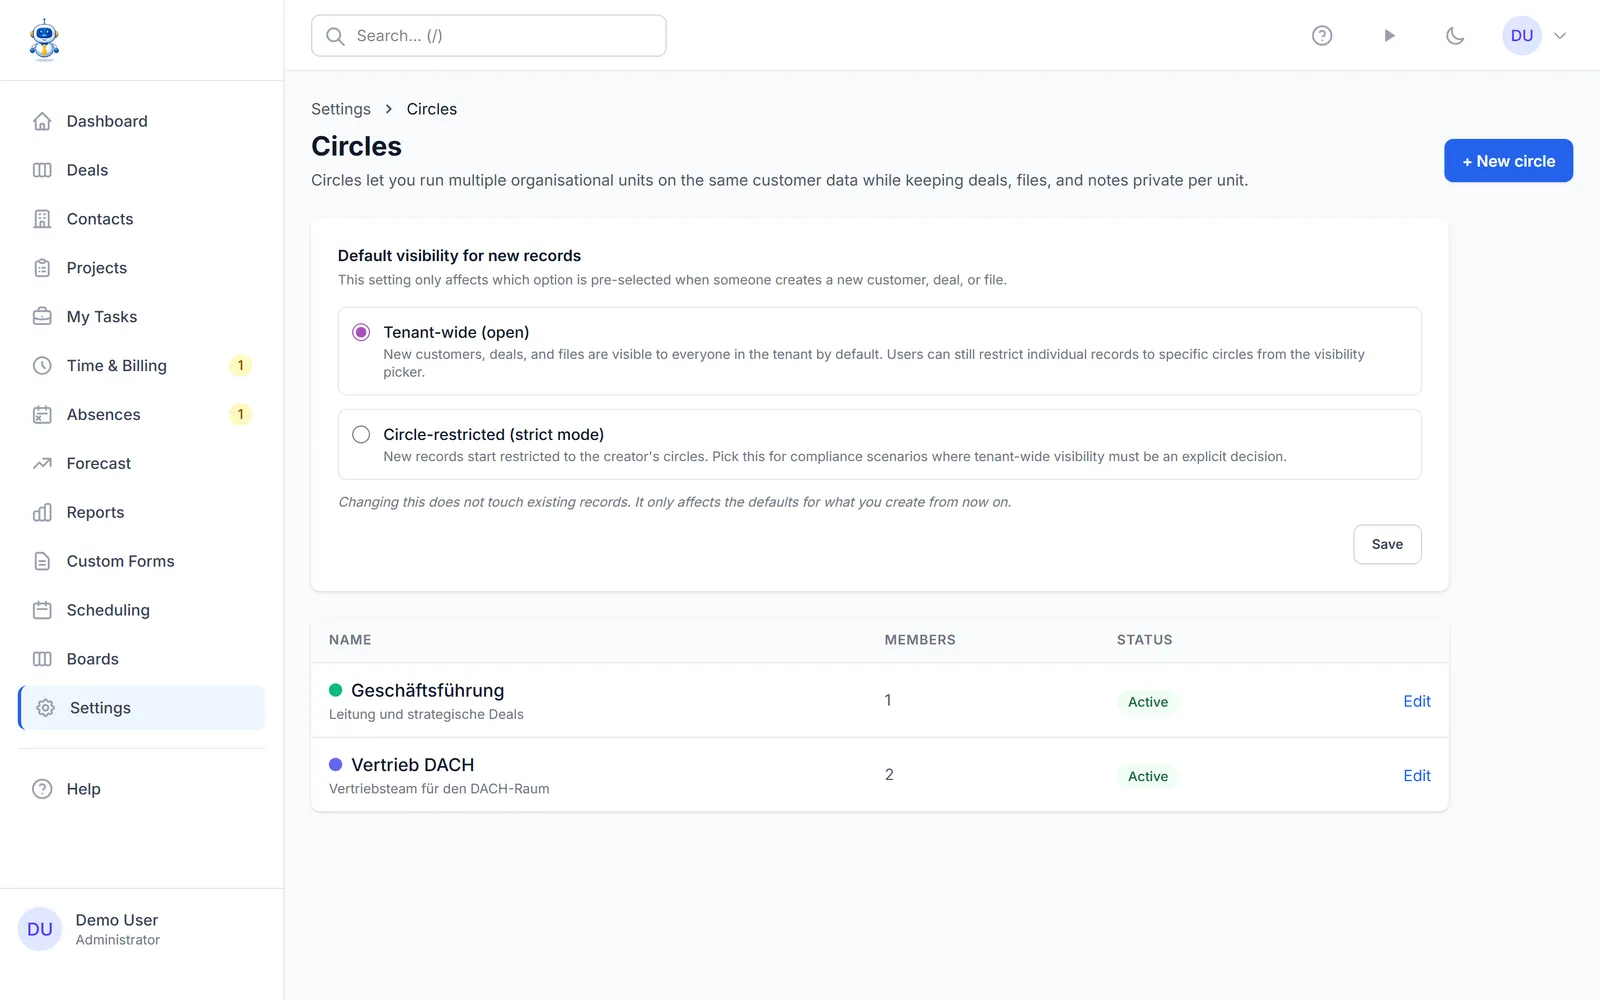Select Tenant-wide (open) radio option
This screenshot has height=1000, width=1600.
(x=361, y=332)
